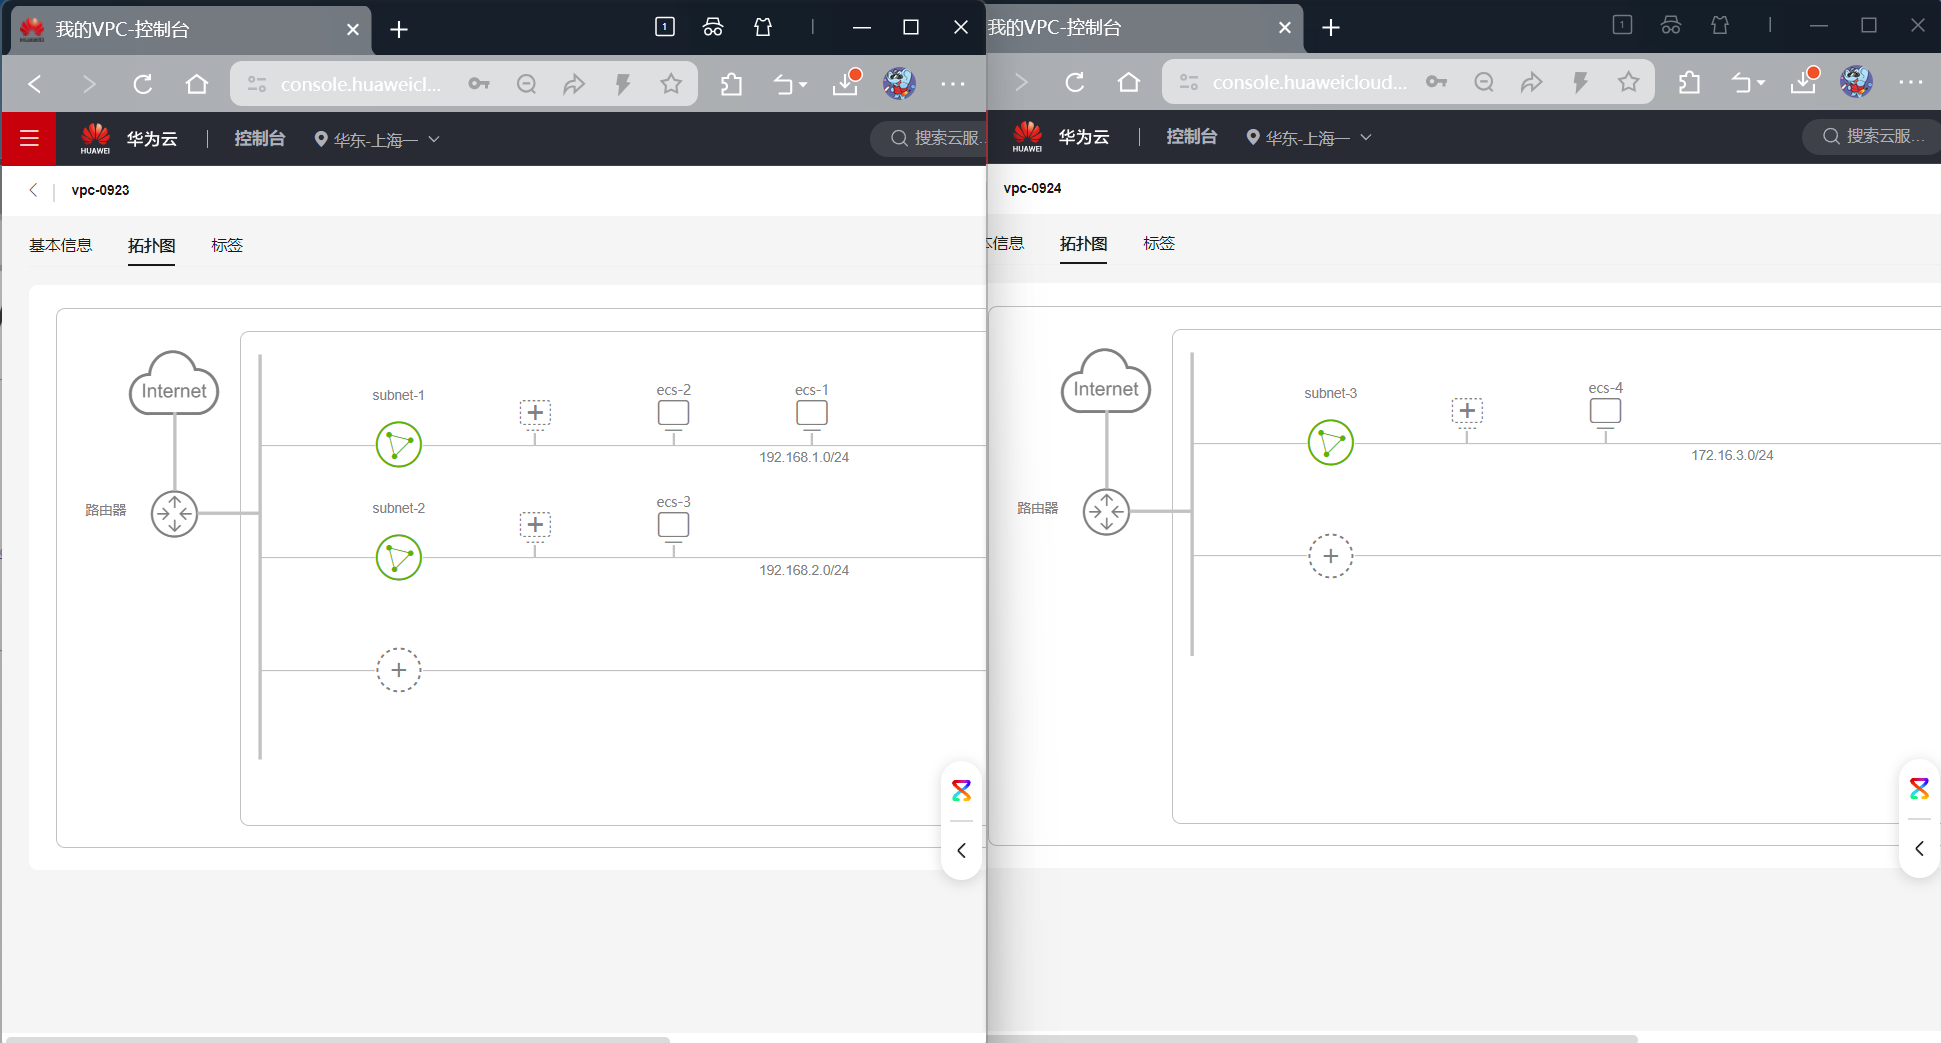Screen dimensions: 1941x1043
Task: Select the 拓扑图 tab in vpc-0923
Action: [x=151, y=245]
